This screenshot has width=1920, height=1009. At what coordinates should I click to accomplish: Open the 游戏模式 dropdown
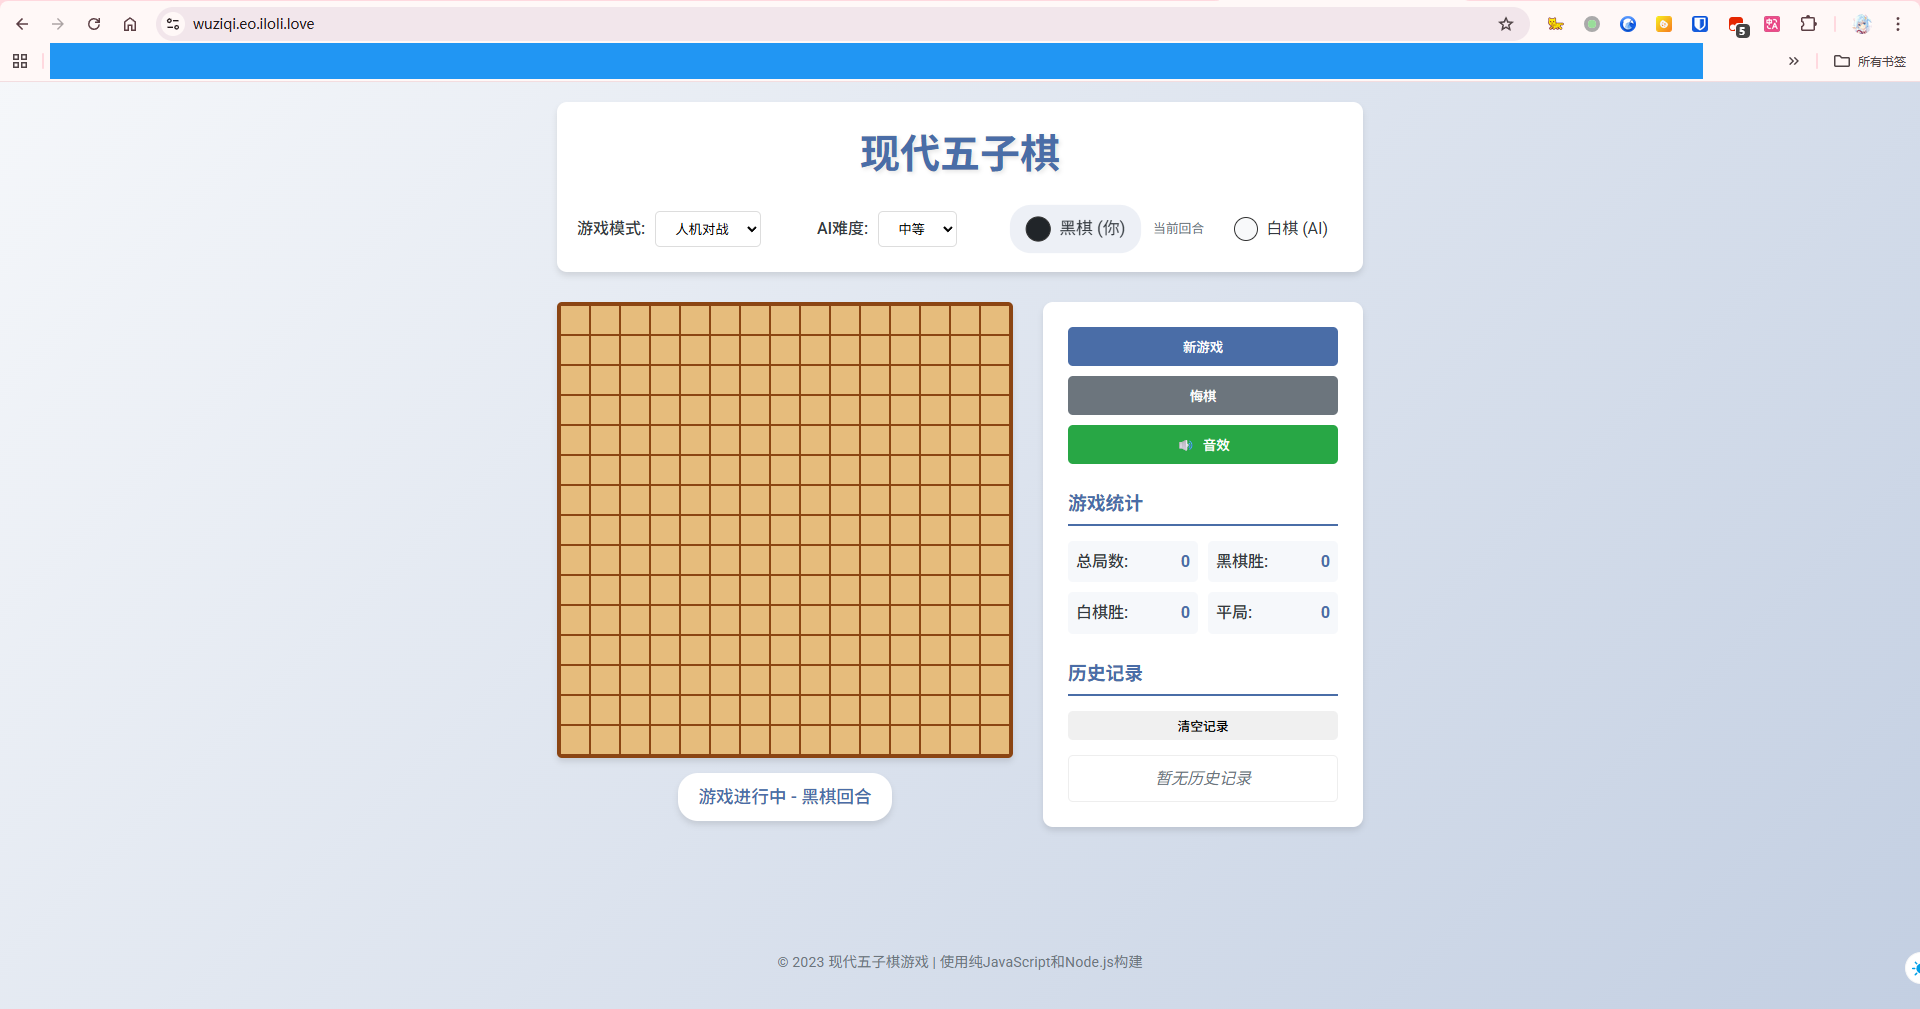click(708, 229)
